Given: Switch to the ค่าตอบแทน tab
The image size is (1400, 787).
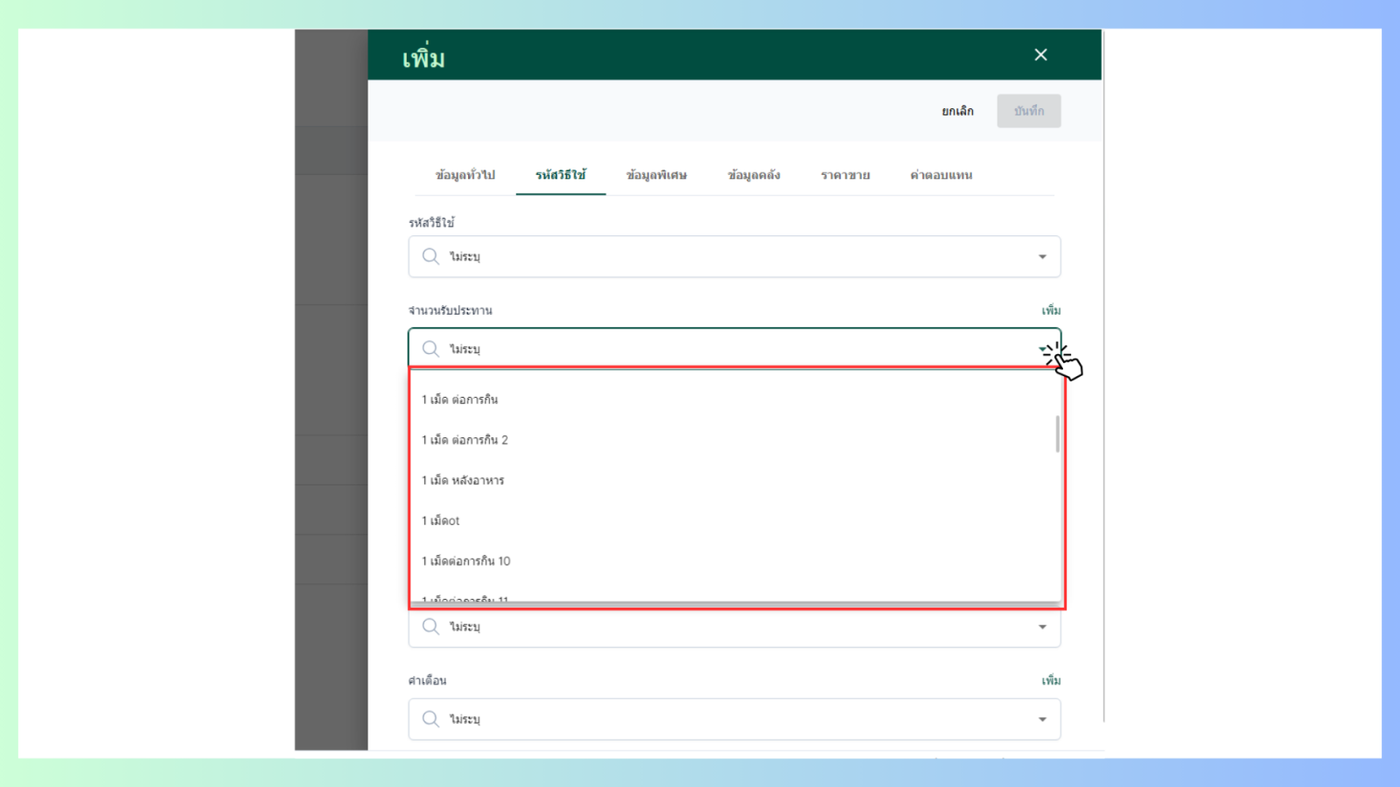Looking at the screenshot, I should pyautogui.click(x=941, y=175).
